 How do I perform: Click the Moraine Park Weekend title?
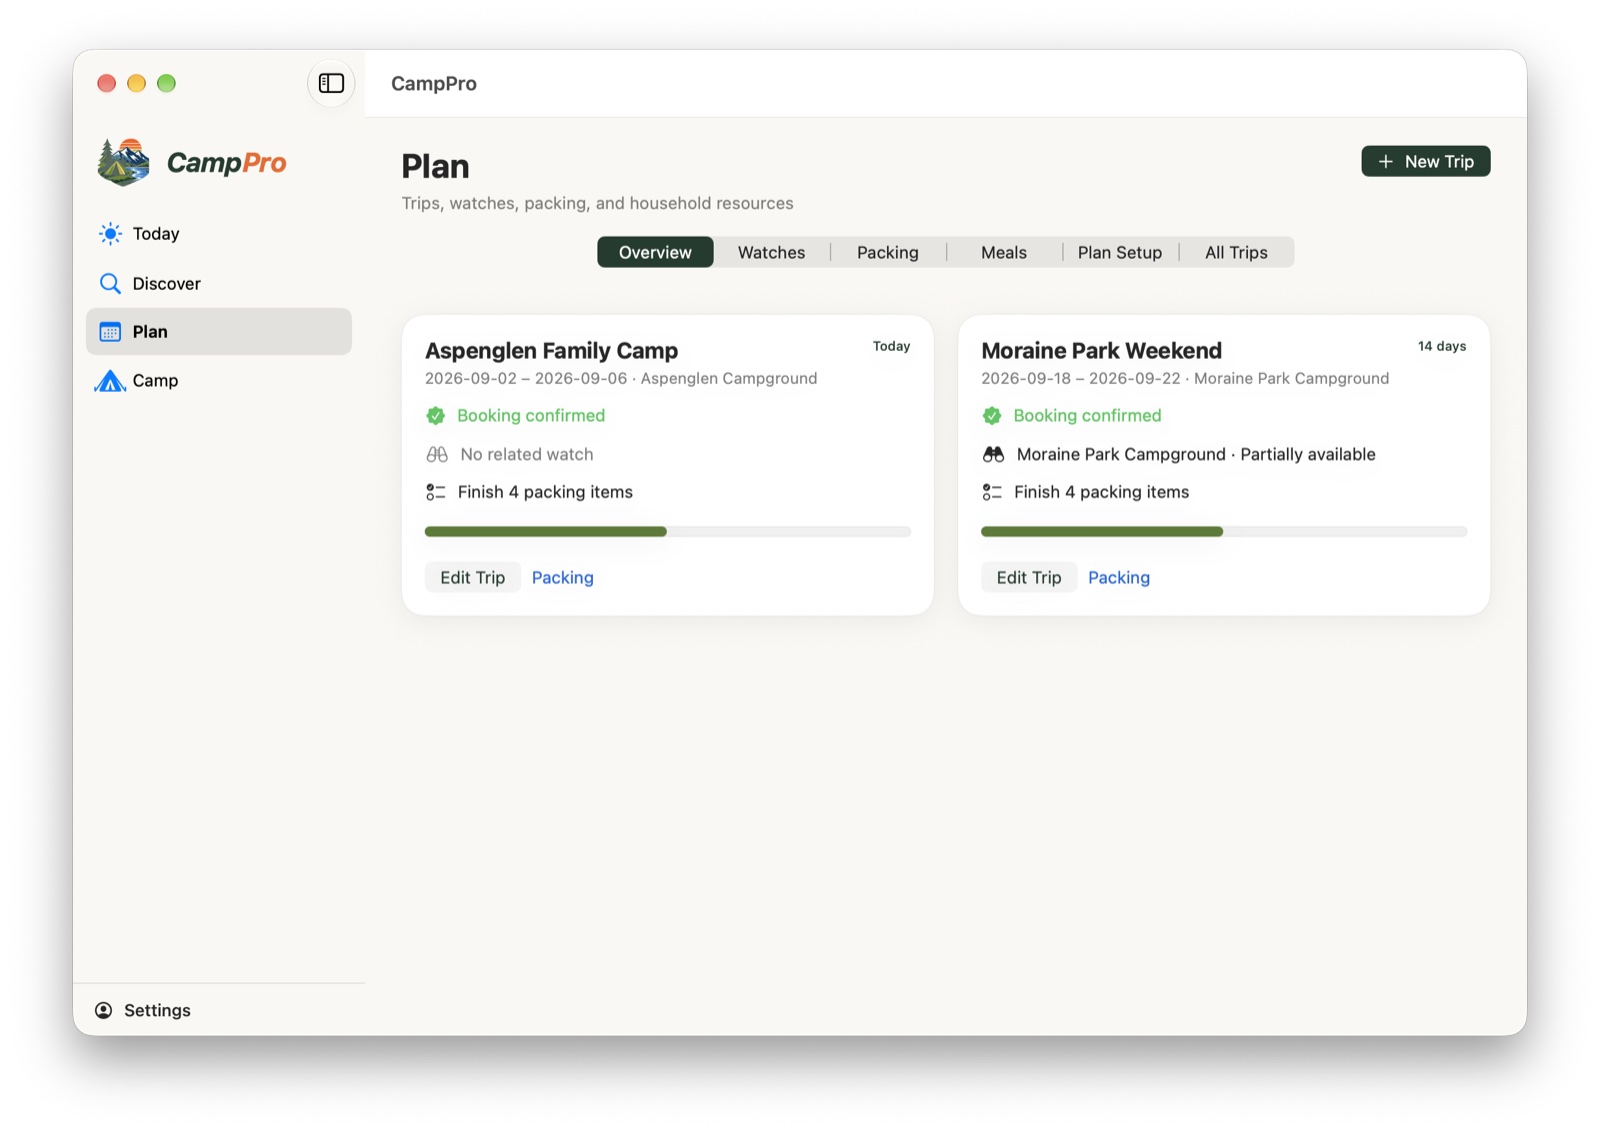click(1101, 351)
